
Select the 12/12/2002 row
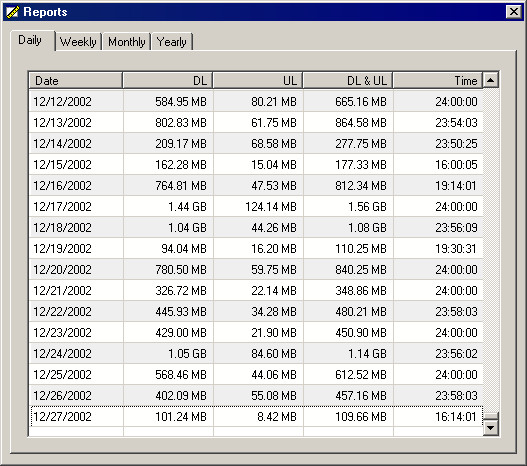[256, 101]
